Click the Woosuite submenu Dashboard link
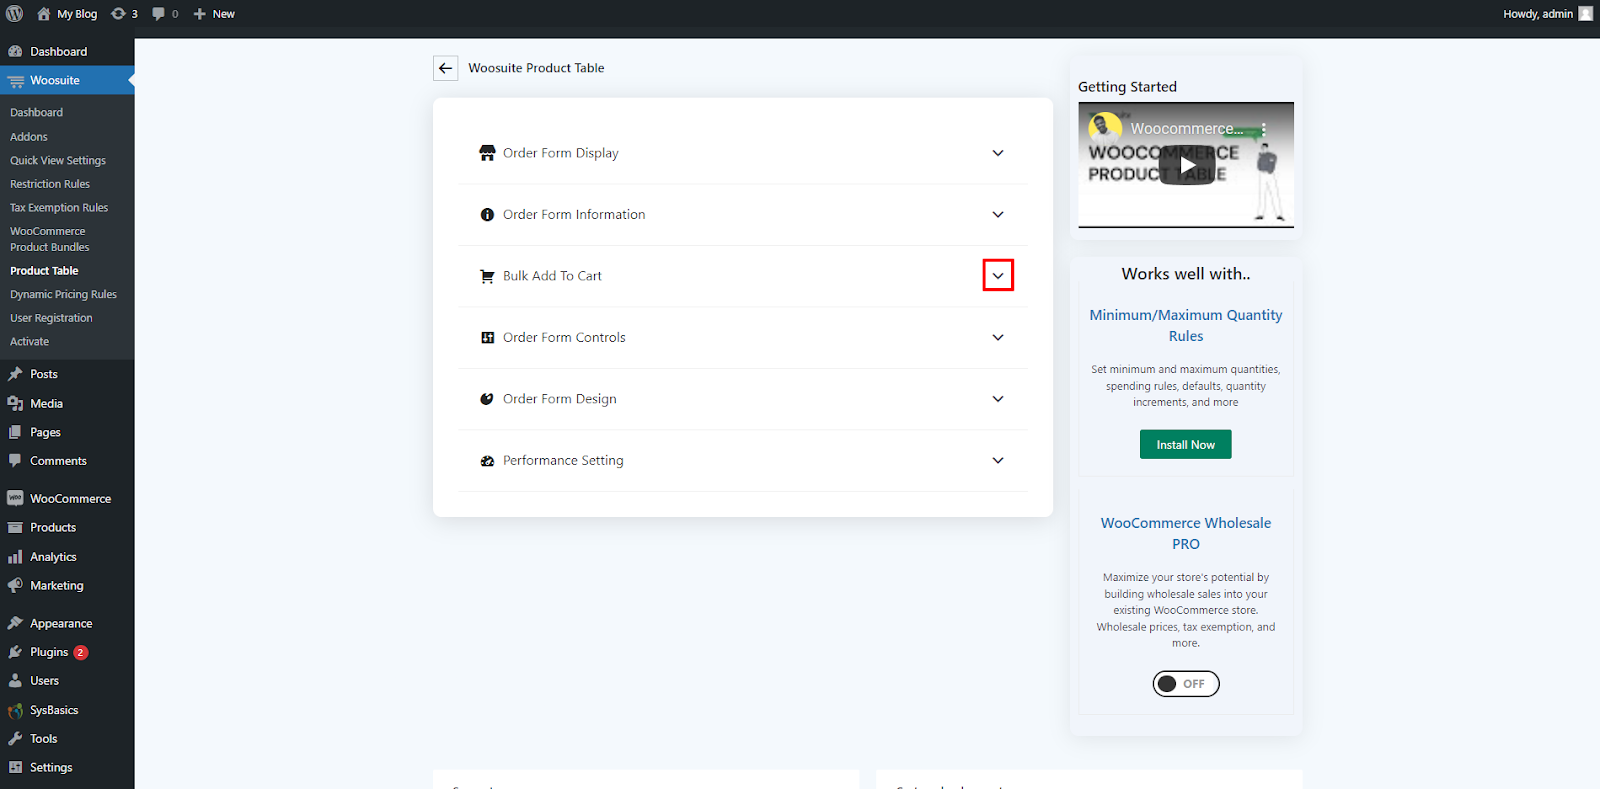The height and width of the screenshot is (789, 1600). (x=37, y=113)
